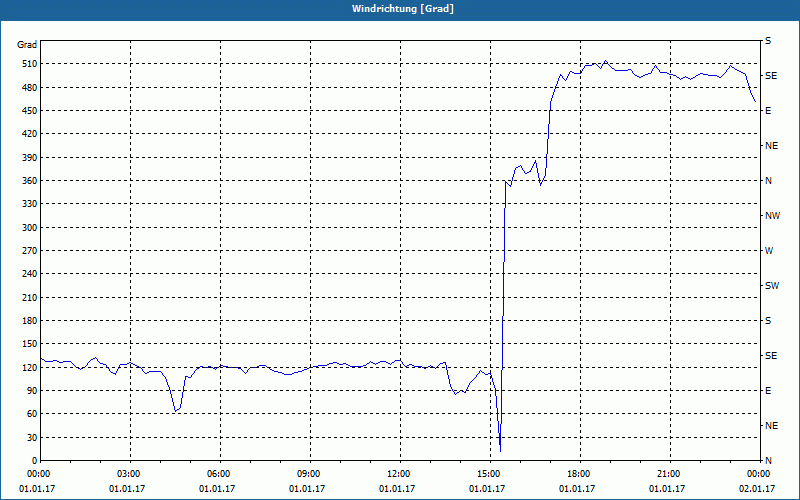This screenshot has width=800, height=500.
Task: Click the 360 value on the y-axis
Action: click(x=30, y=181)
